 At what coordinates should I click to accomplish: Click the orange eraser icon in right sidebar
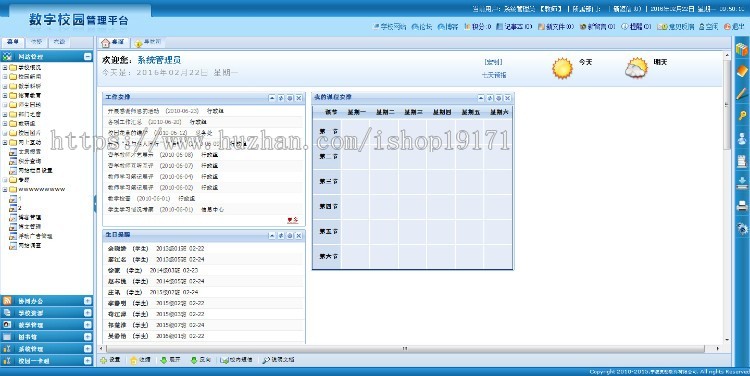pos(742,71)
